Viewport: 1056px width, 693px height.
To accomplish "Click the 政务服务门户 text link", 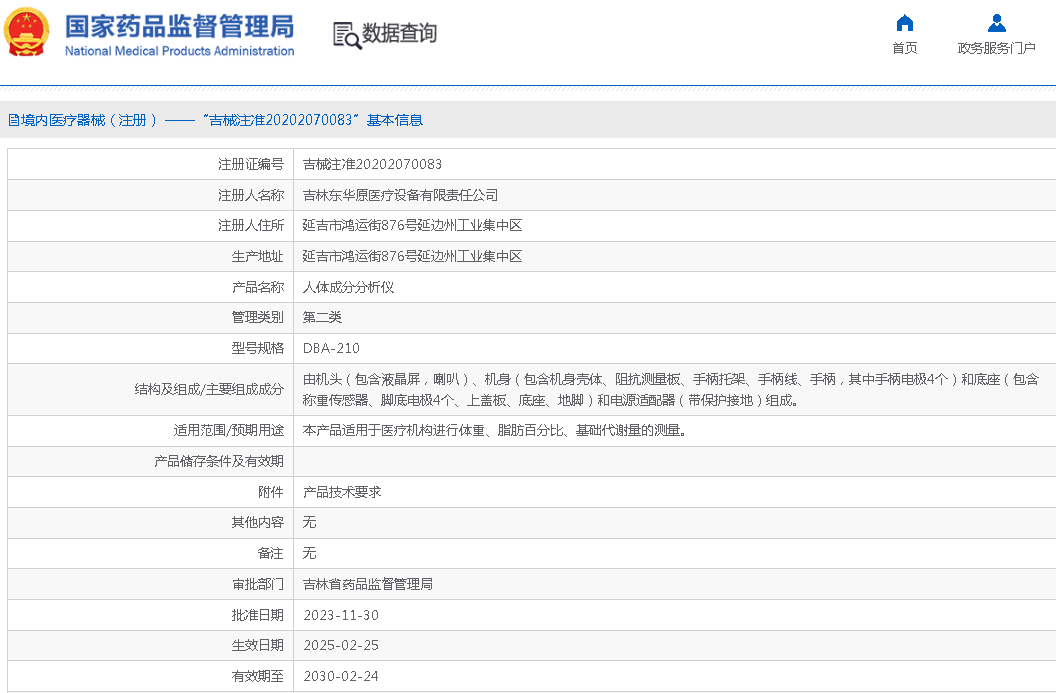I will tap(997, 48).
